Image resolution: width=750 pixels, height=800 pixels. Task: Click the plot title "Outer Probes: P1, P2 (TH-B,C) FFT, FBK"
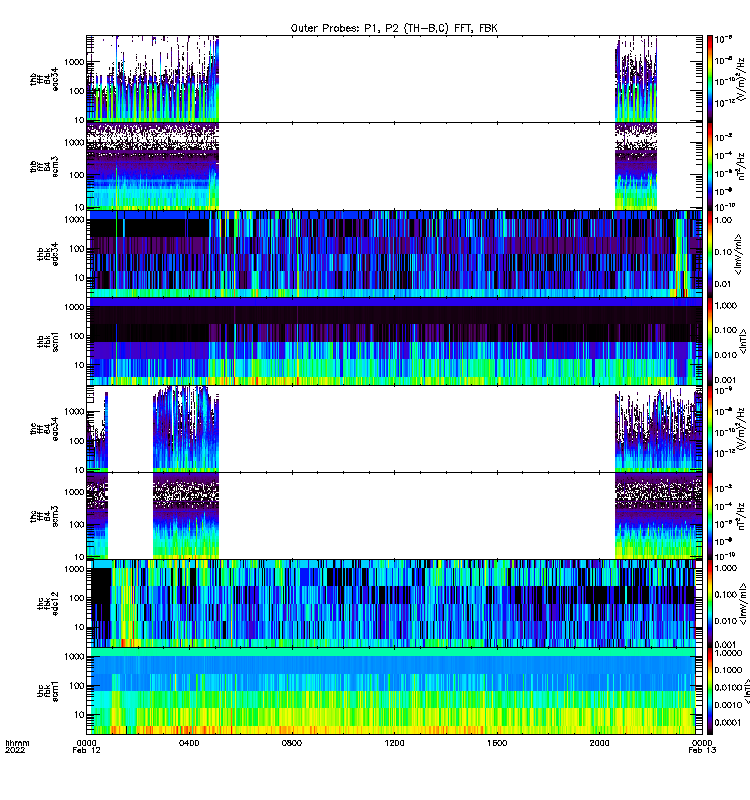coord(394,28)
